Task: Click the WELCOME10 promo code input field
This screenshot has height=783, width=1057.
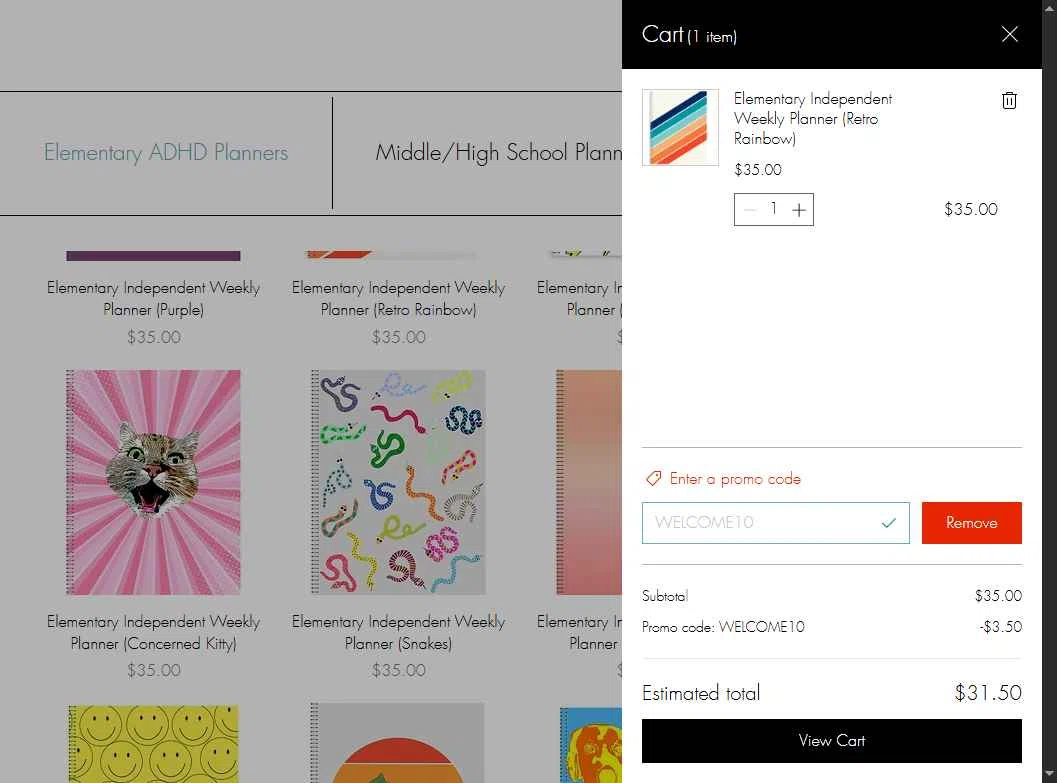Action: (x=775, y=523)
